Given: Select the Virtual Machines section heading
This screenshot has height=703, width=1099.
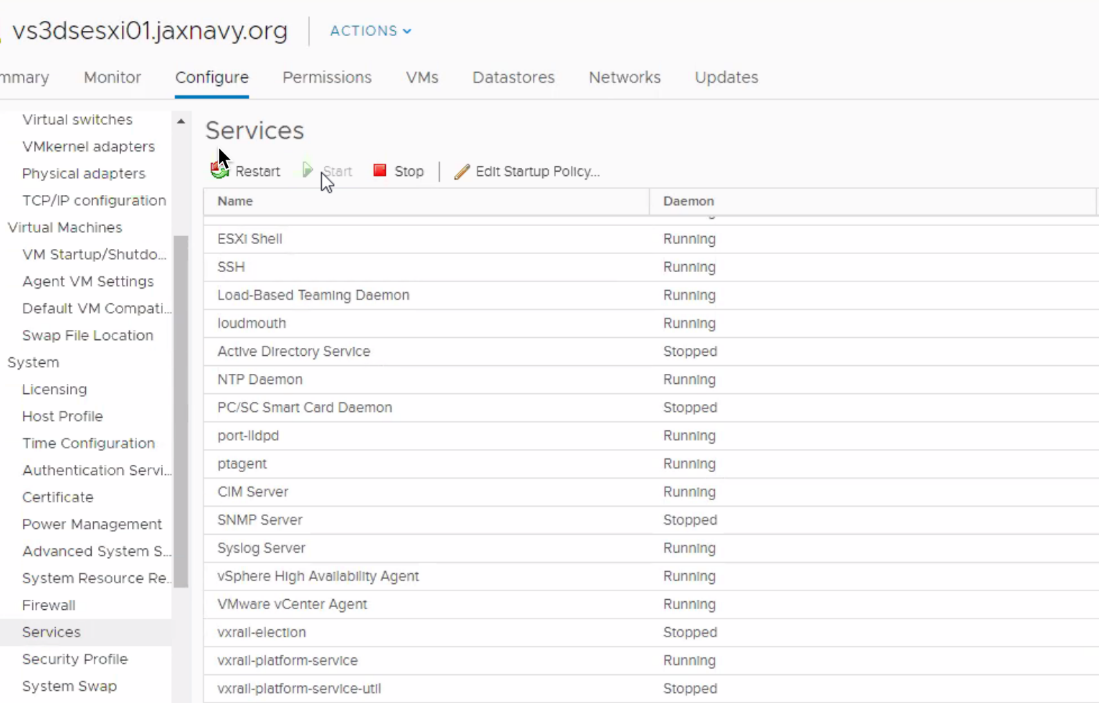Looking at the screenshot, I should pyautogui.click(x=64, y=227).
